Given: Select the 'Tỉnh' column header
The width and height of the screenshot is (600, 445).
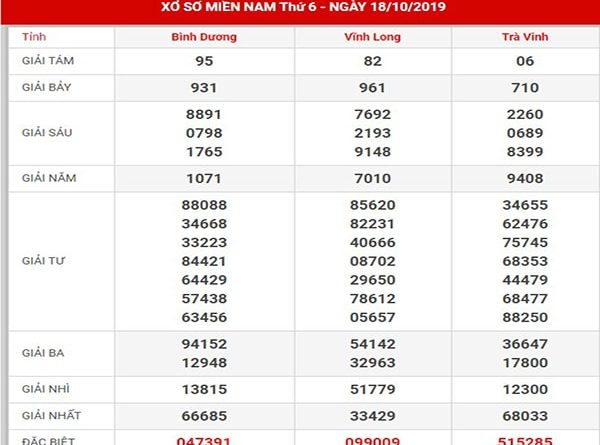Looking at the screenshot, I should point(34,37).
